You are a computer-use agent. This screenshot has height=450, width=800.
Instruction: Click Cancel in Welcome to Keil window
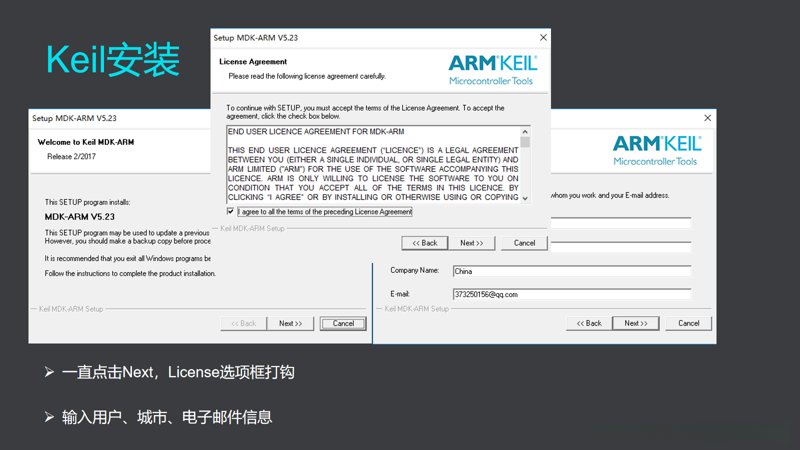[343, 323]
